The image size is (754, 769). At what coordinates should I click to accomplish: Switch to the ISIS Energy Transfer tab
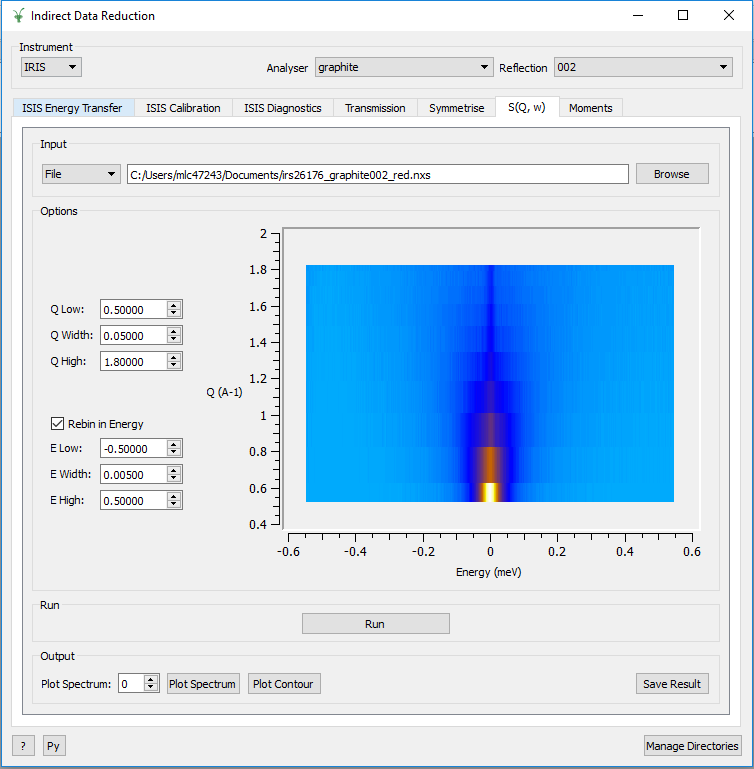72,108
